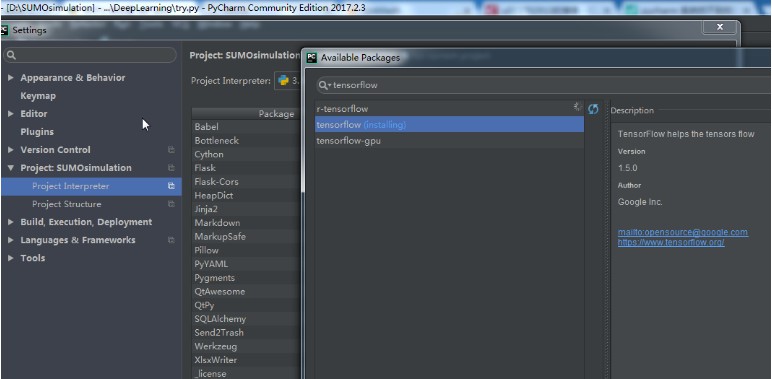This screenshot has width=772, height=379.
Task: Click the magnifier icon in Settings search box
Action: [12, 55]
